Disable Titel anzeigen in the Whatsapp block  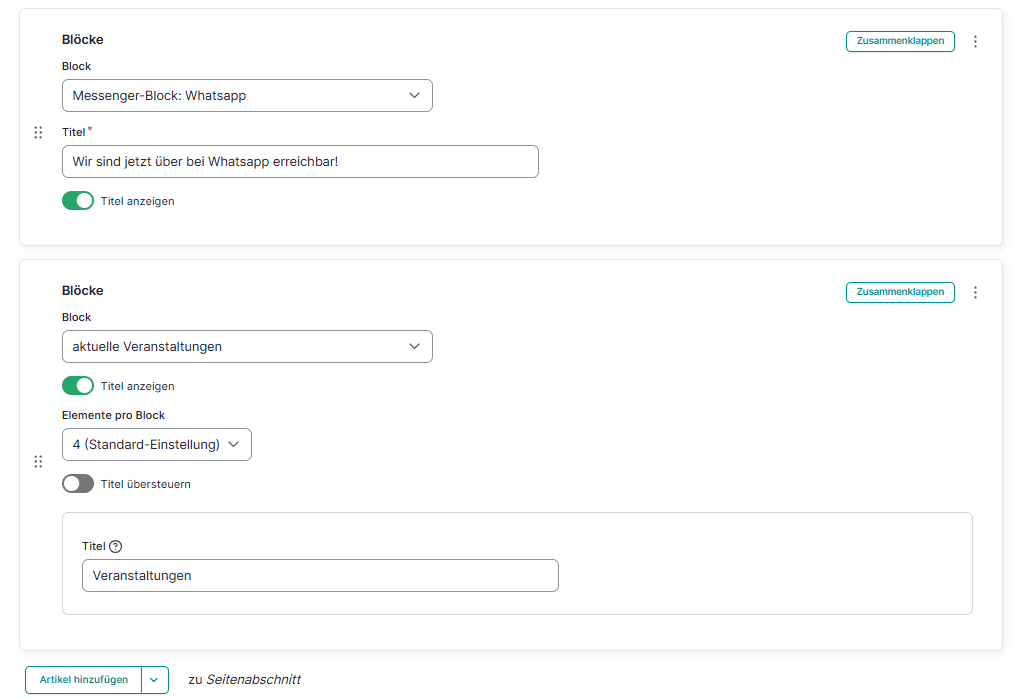78,201
